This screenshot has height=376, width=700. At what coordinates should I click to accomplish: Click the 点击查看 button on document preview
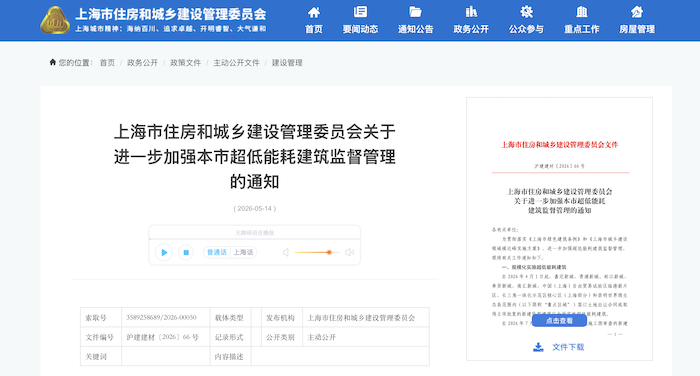pyautogui.click(x=559, y=321)
